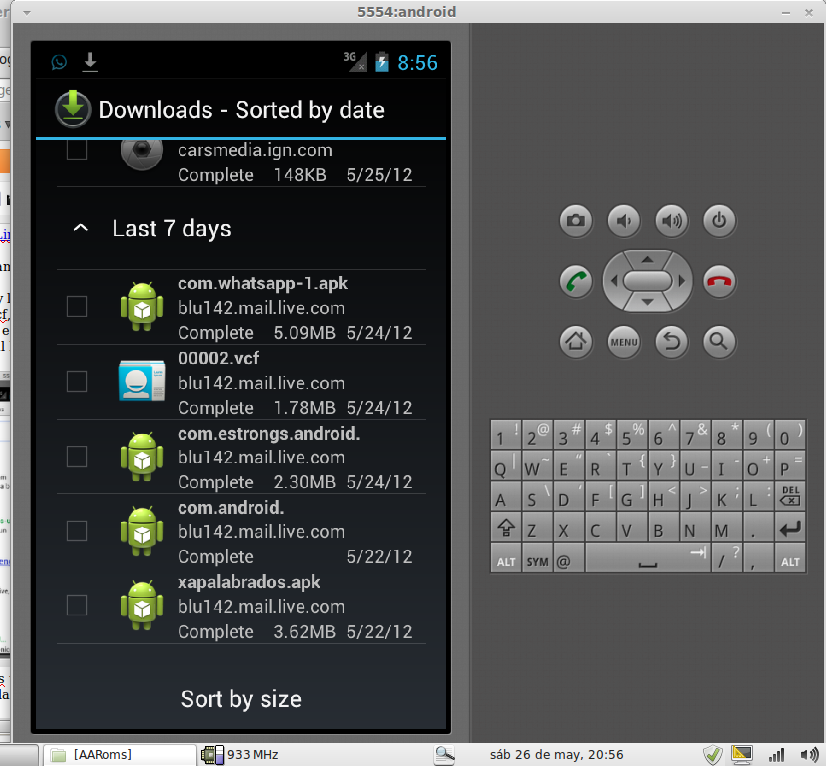Click the D-pad left arrow
Viewport: 826px width, 766px height.
pos(614,281)
